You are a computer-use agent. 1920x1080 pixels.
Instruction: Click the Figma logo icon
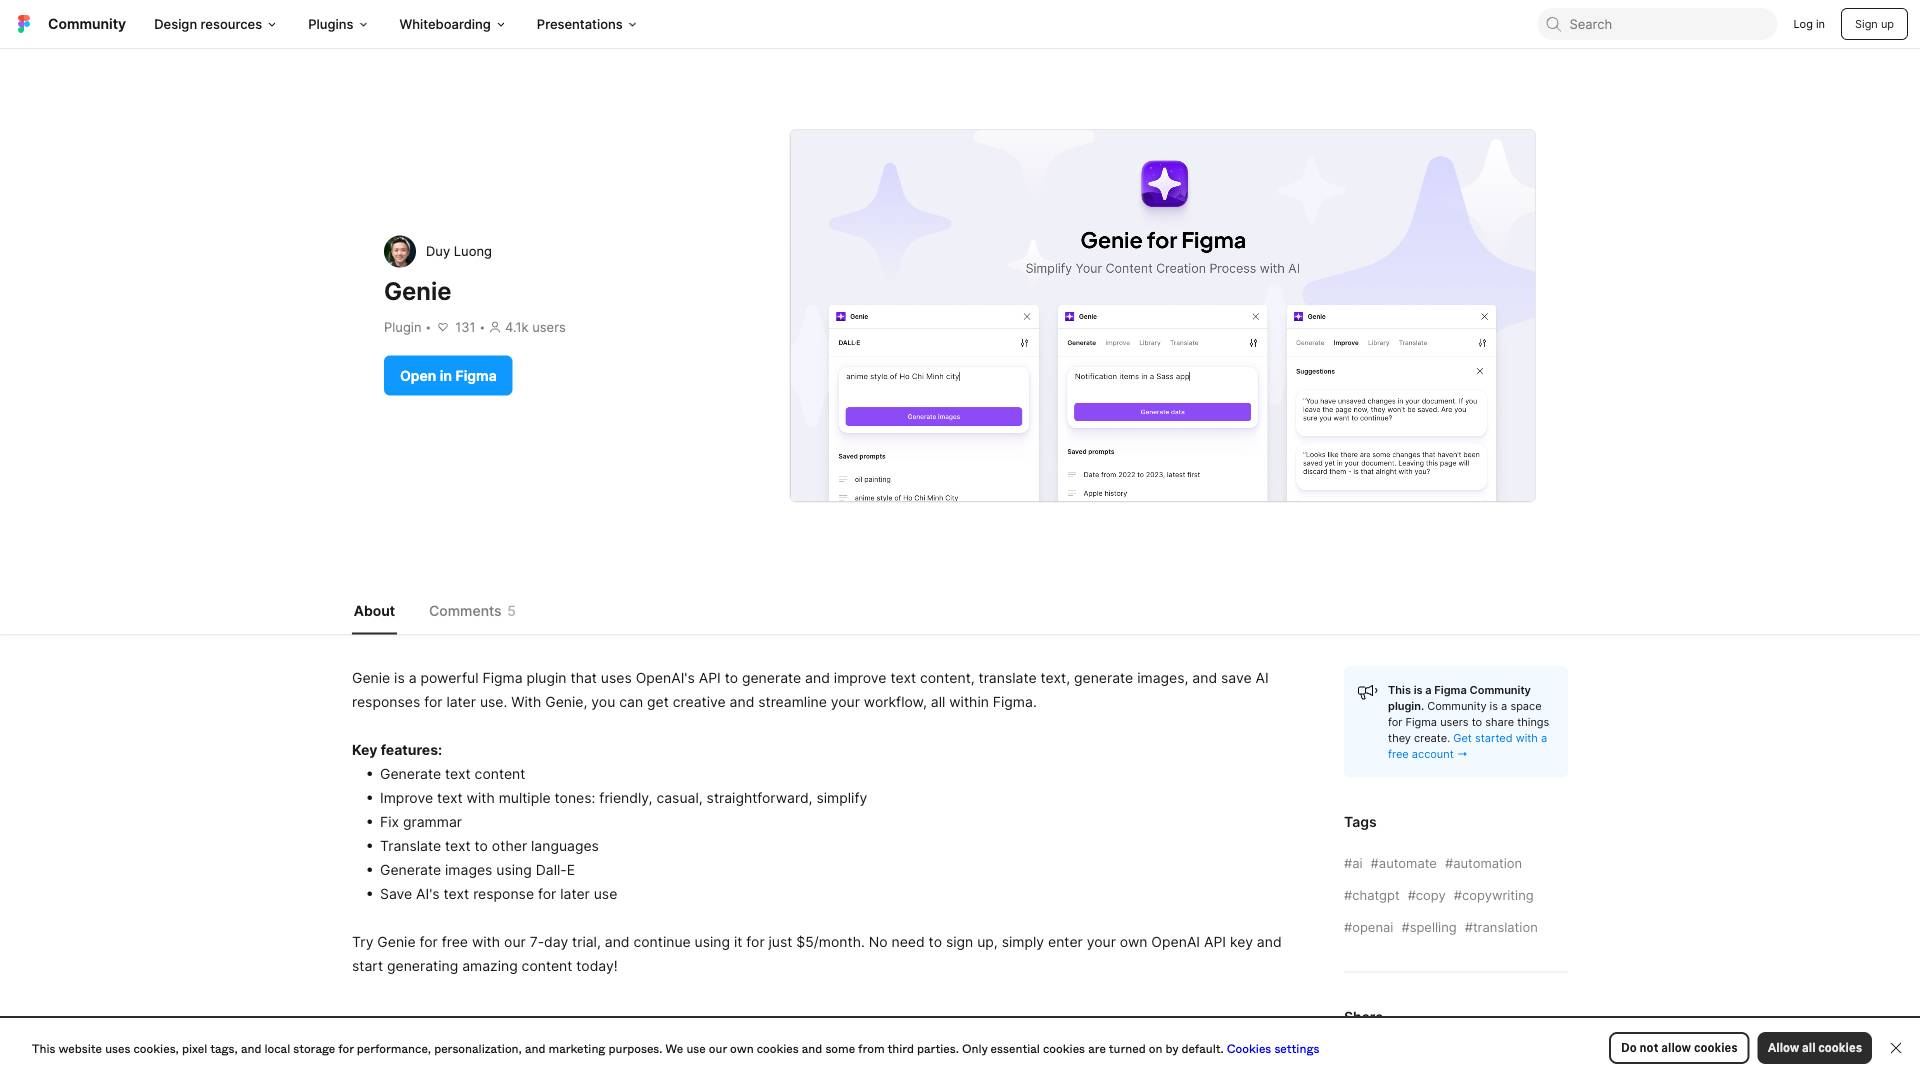[x=24, y=24]
